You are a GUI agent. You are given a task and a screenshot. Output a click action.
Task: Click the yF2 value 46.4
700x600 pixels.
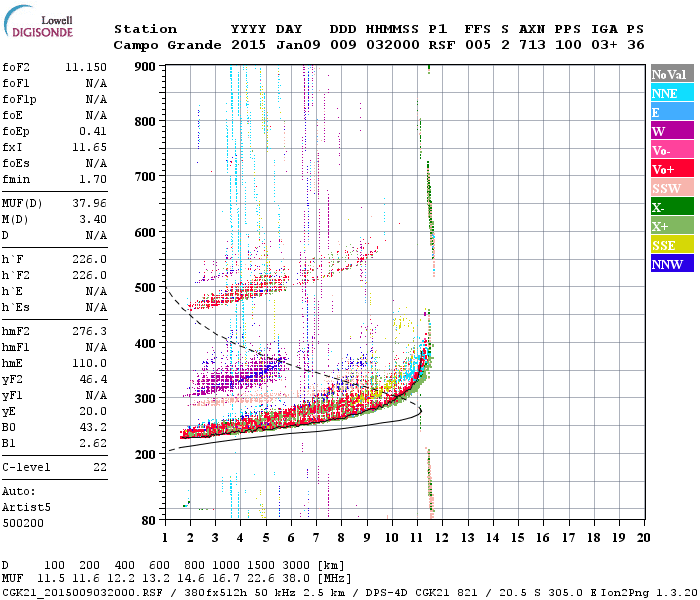pyautogui.click(x=93, y=379)
